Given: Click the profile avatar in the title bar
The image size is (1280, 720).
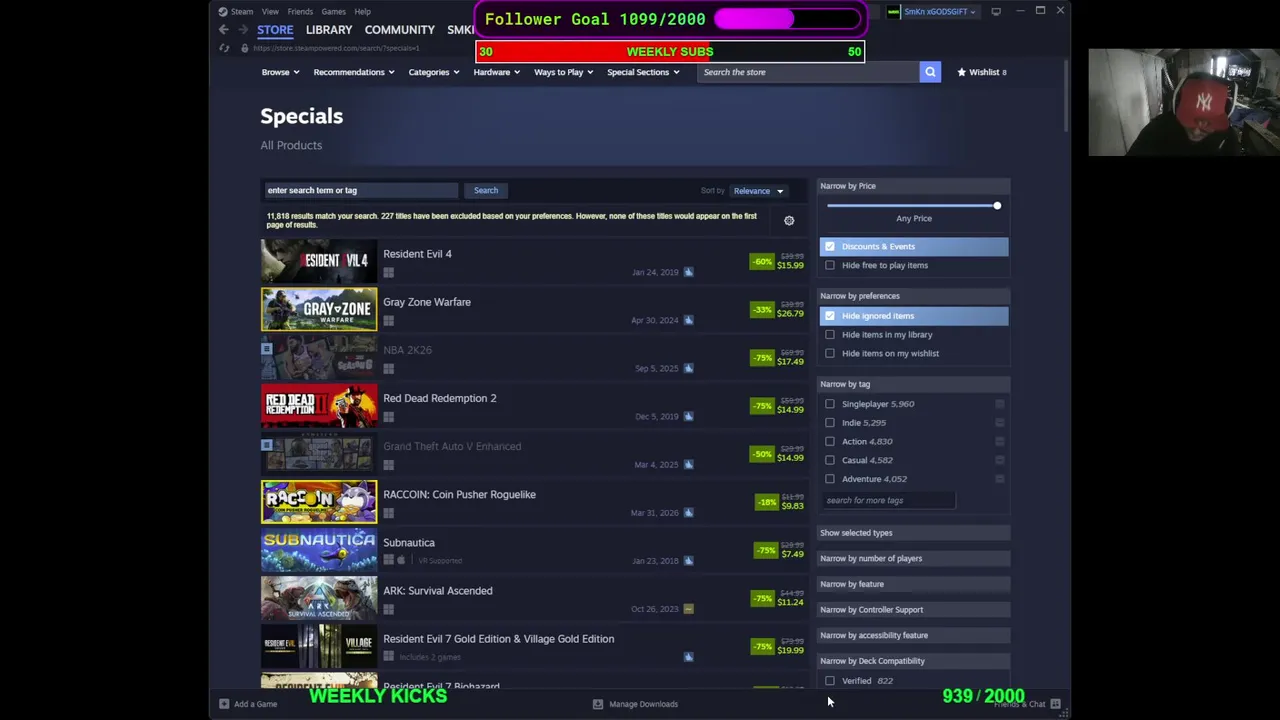Looking at the screenshot, I should (894, 12).
